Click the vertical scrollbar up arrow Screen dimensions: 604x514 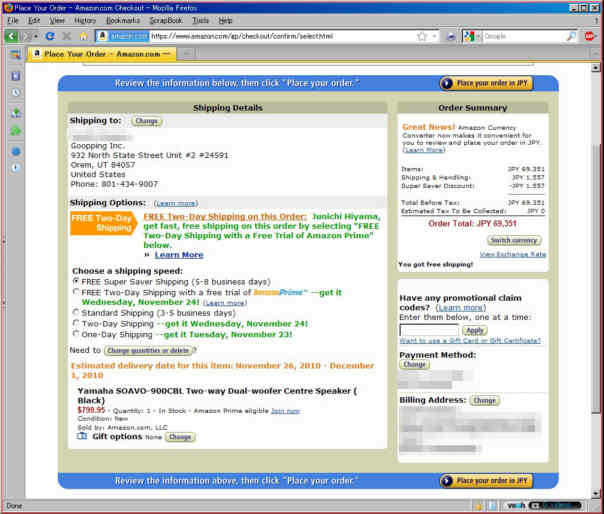[596, 68]
